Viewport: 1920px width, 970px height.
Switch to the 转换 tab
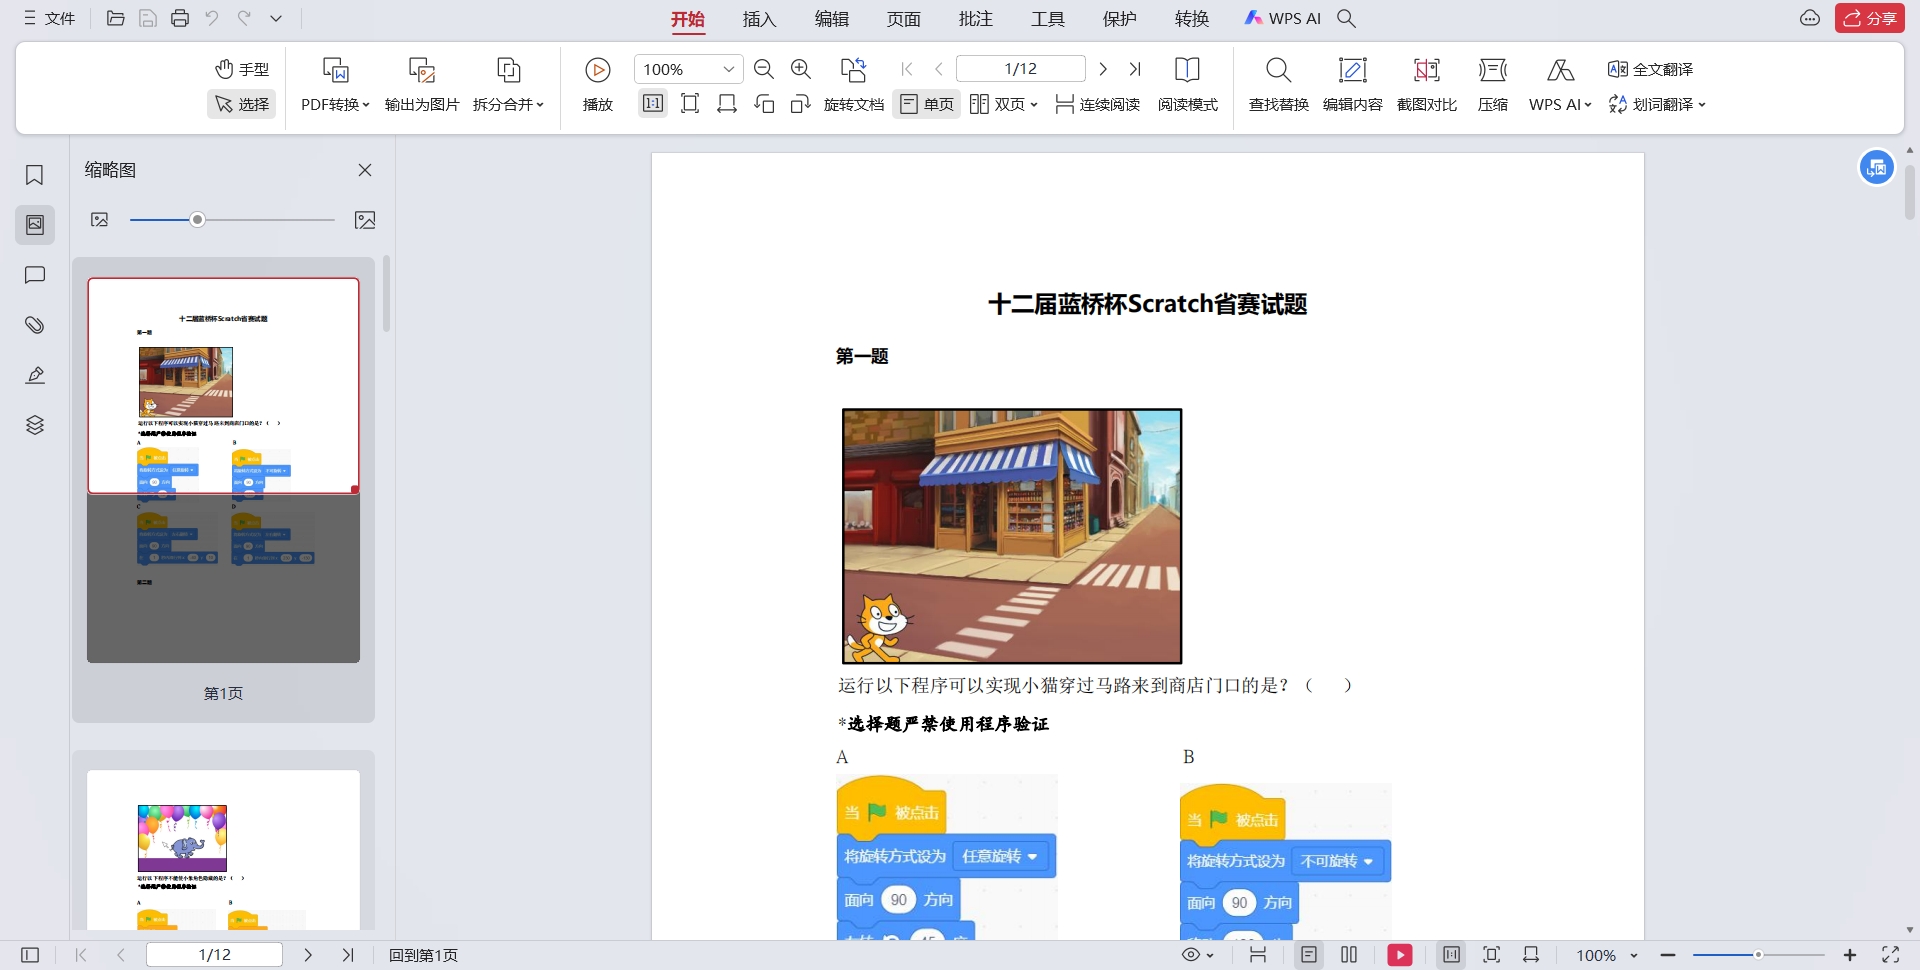(x=1191, y=19)
